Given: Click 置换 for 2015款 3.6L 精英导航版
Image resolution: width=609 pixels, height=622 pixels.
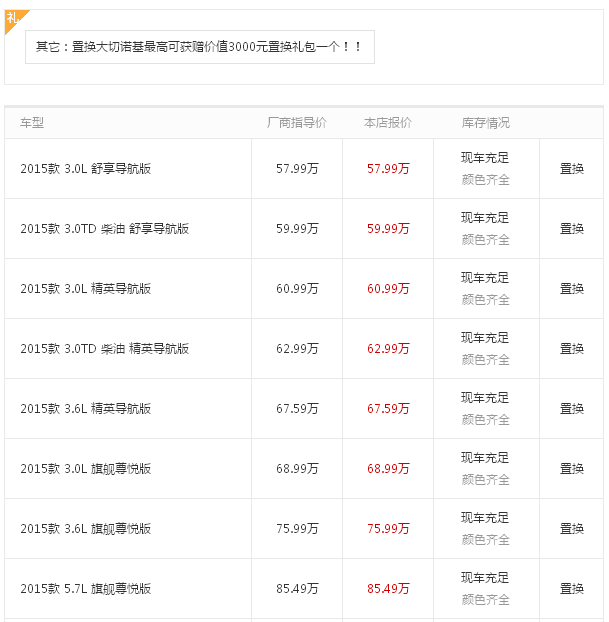Looking at the screenshot, I should click(571, 409).
